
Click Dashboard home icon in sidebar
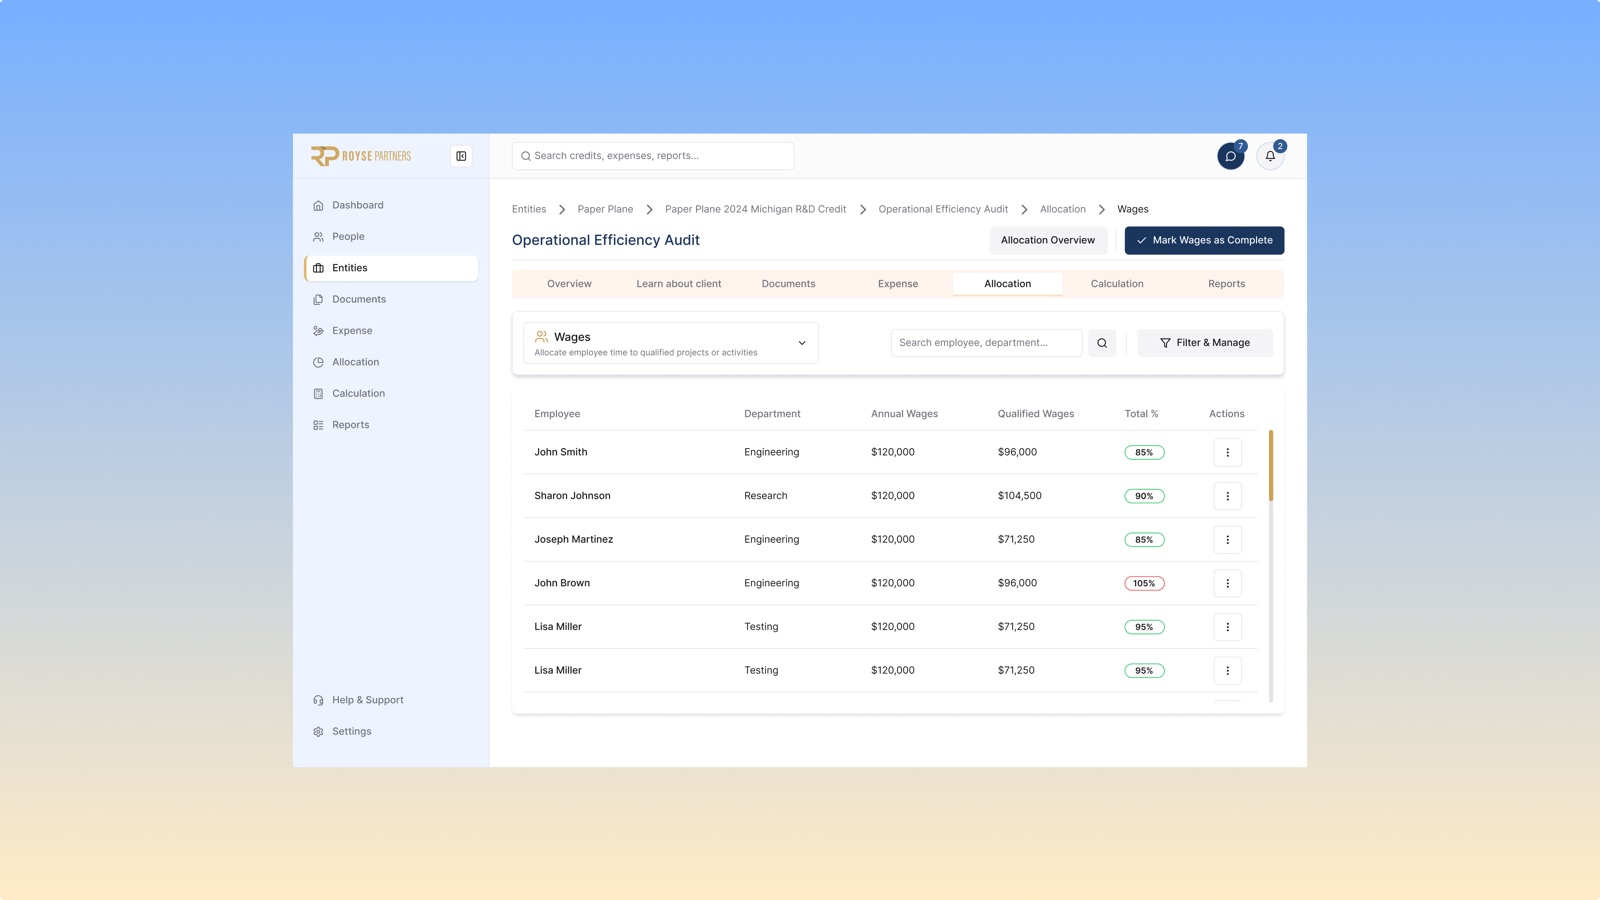318,205
